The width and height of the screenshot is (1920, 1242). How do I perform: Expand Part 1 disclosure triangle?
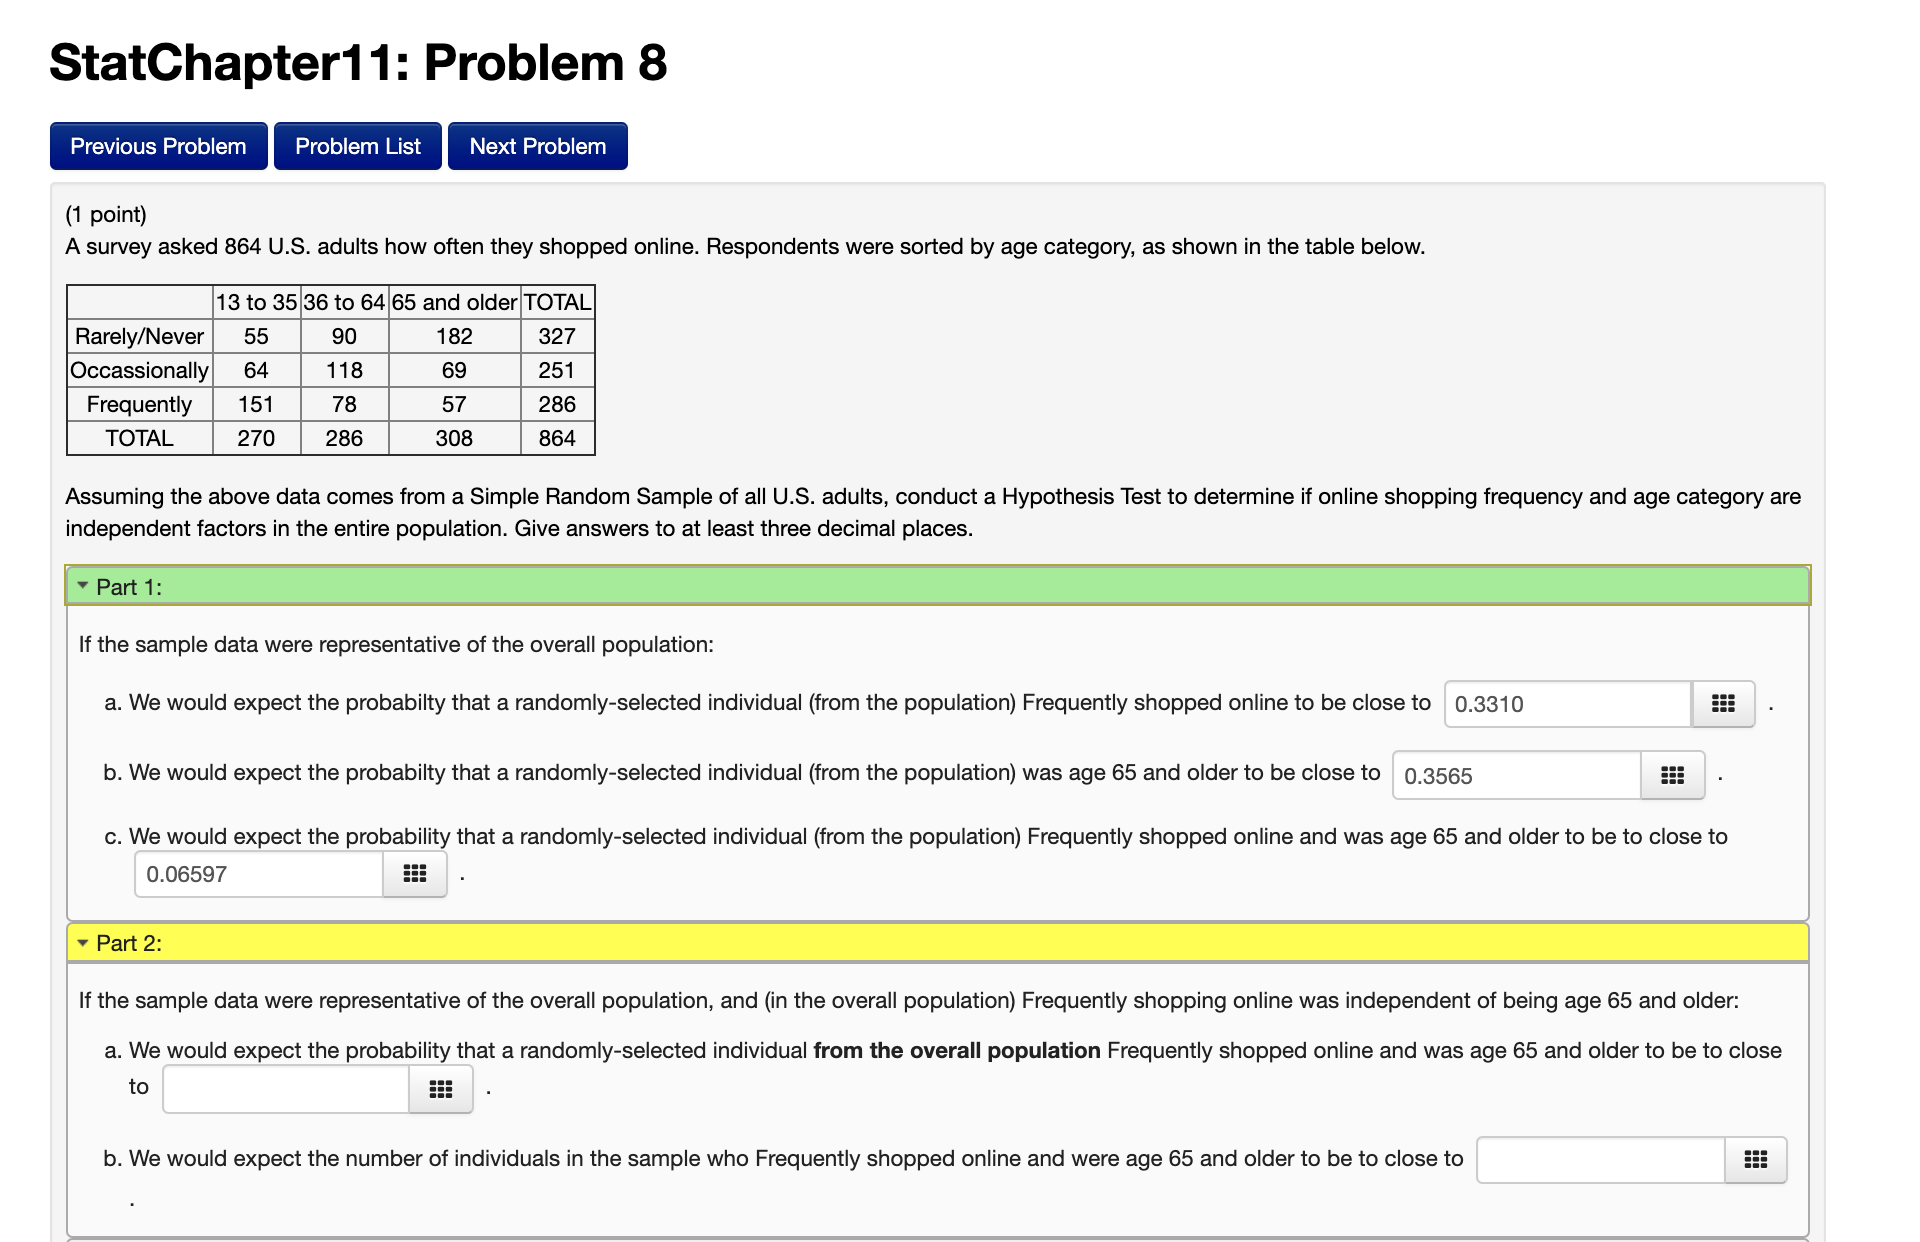point(87,585)
